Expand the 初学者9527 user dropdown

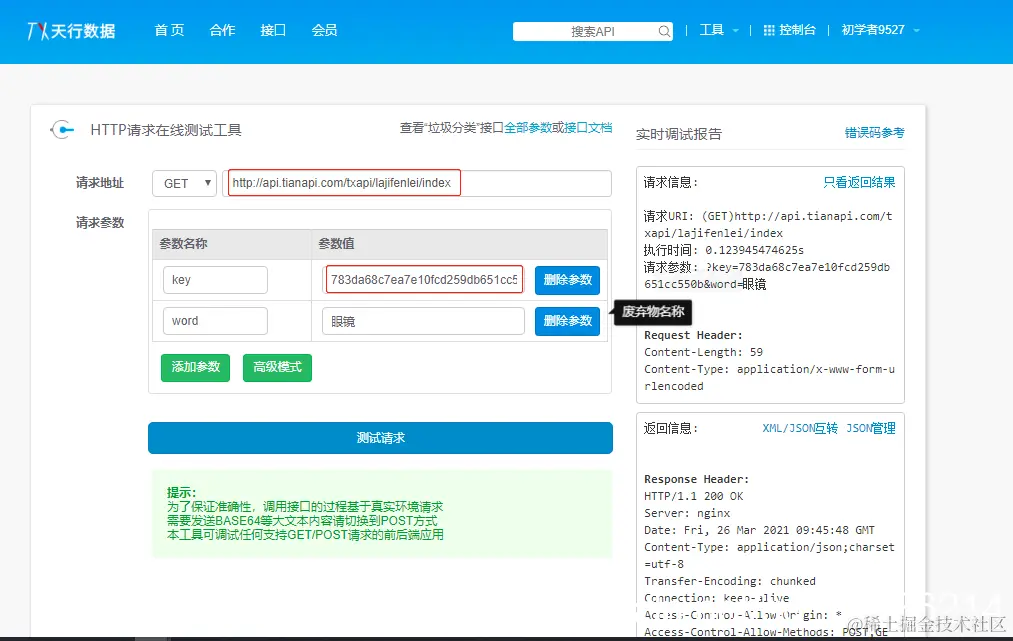click(880, 30)
